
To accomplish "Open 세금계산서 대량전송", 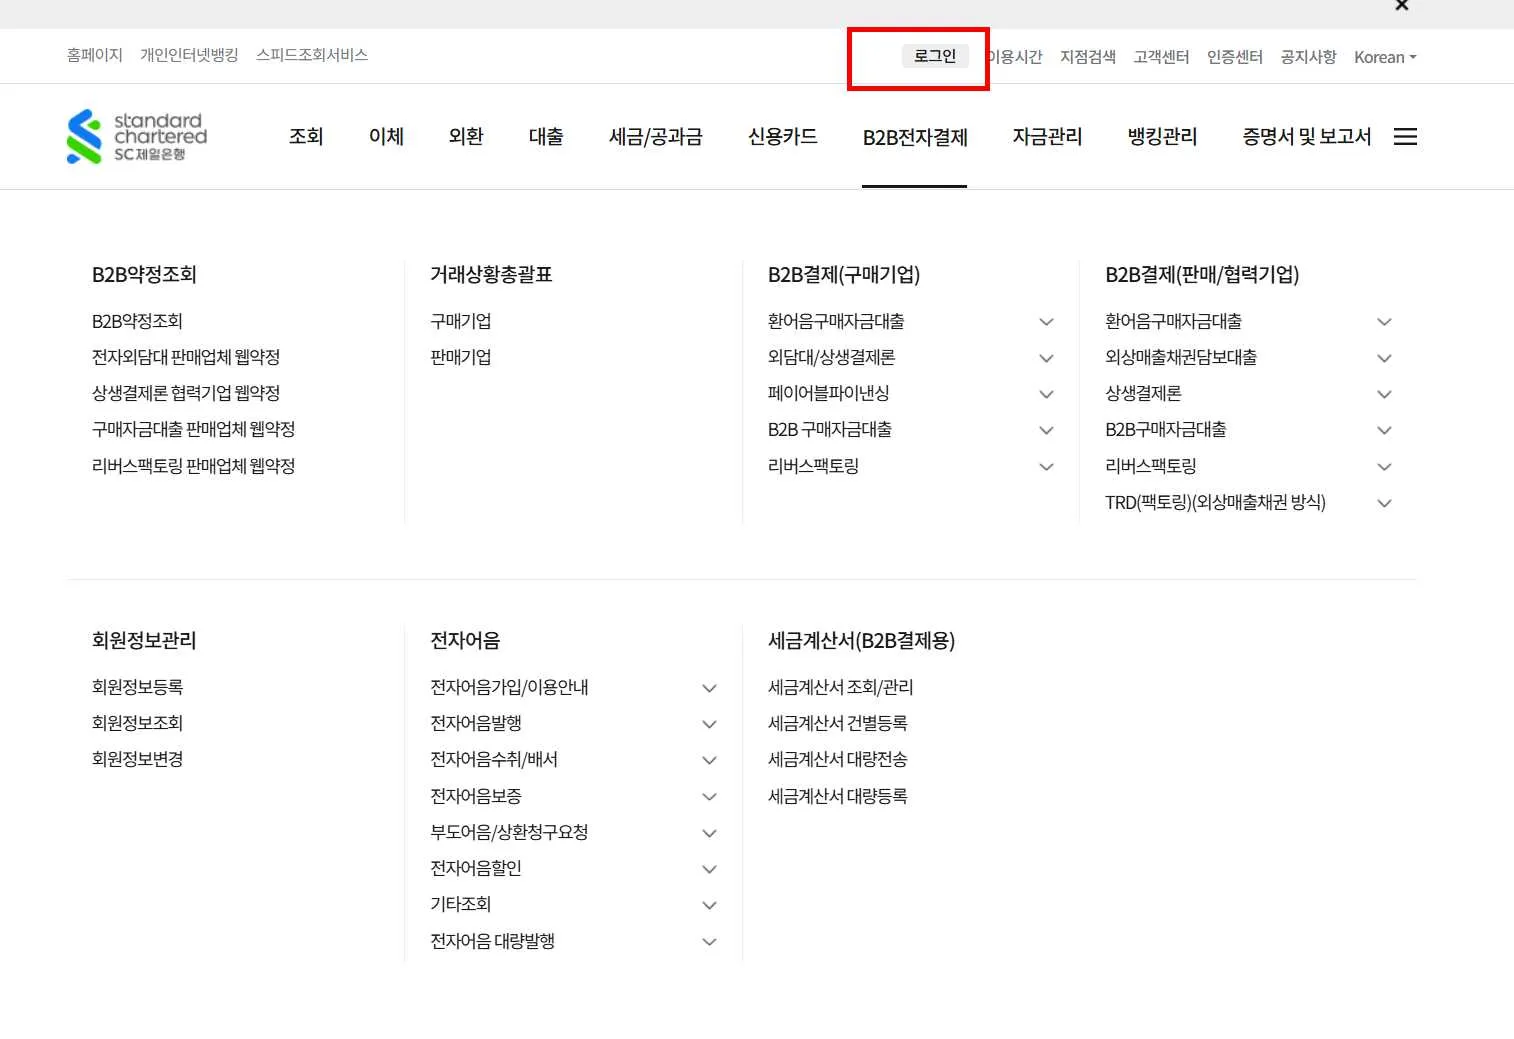I will (838, 760).
